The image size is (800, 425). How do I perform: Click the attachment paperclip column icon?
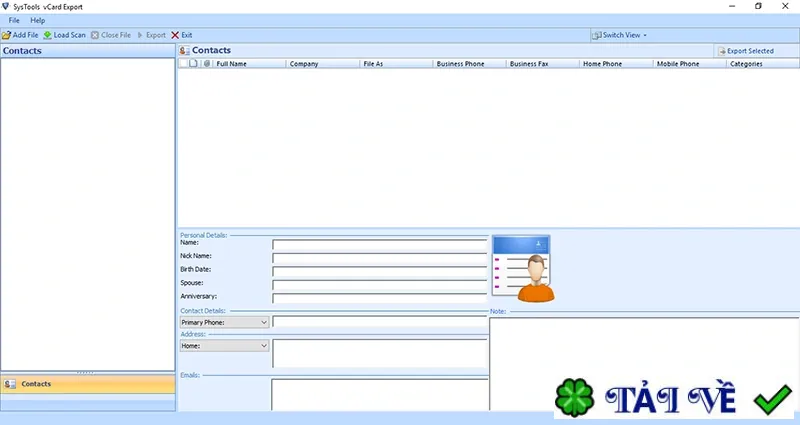point(207,64)
